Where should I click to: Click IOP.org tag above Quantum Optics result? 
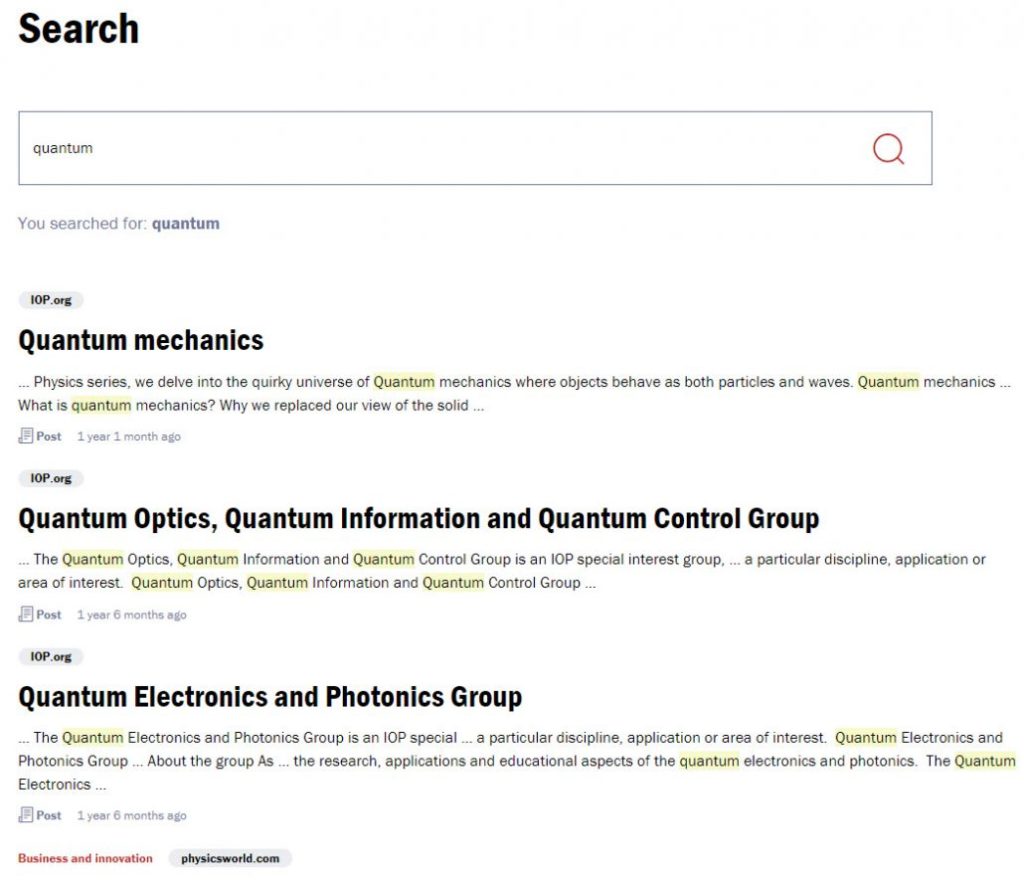click(x=50, y=479)
